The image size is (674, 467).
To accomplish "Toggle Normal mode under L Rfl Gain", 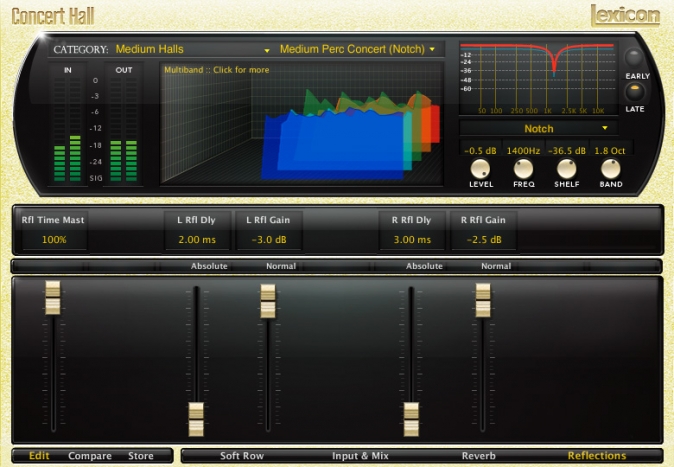I will (x=281, y=266).
